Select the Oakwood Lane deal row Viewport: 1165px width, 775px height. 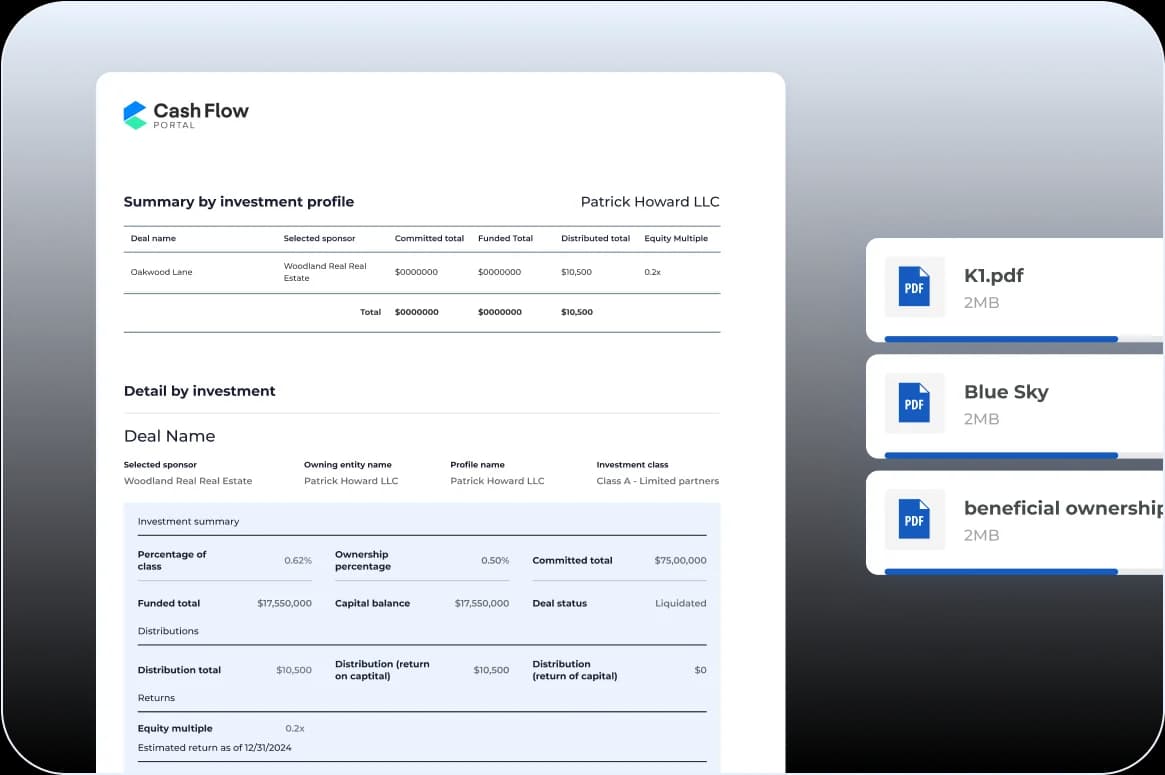(162, 272)
